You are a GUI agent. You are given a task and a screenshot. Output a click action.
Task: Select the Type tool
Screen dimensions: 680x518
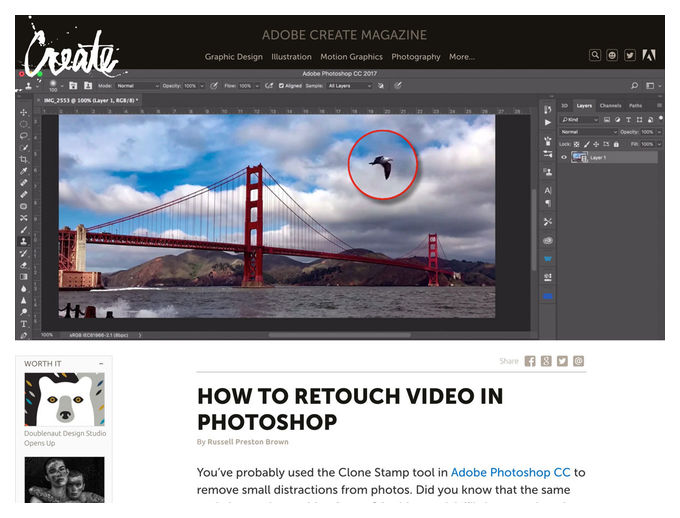click(x=23, y=324)
